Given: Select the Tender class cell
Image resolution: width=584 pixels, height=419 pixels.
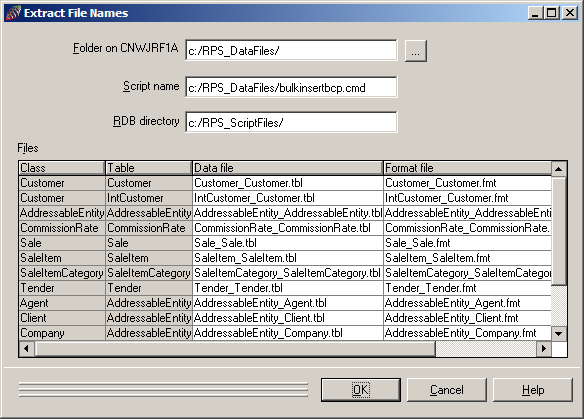Looking at the screenshot, I should tap(62, 288).
